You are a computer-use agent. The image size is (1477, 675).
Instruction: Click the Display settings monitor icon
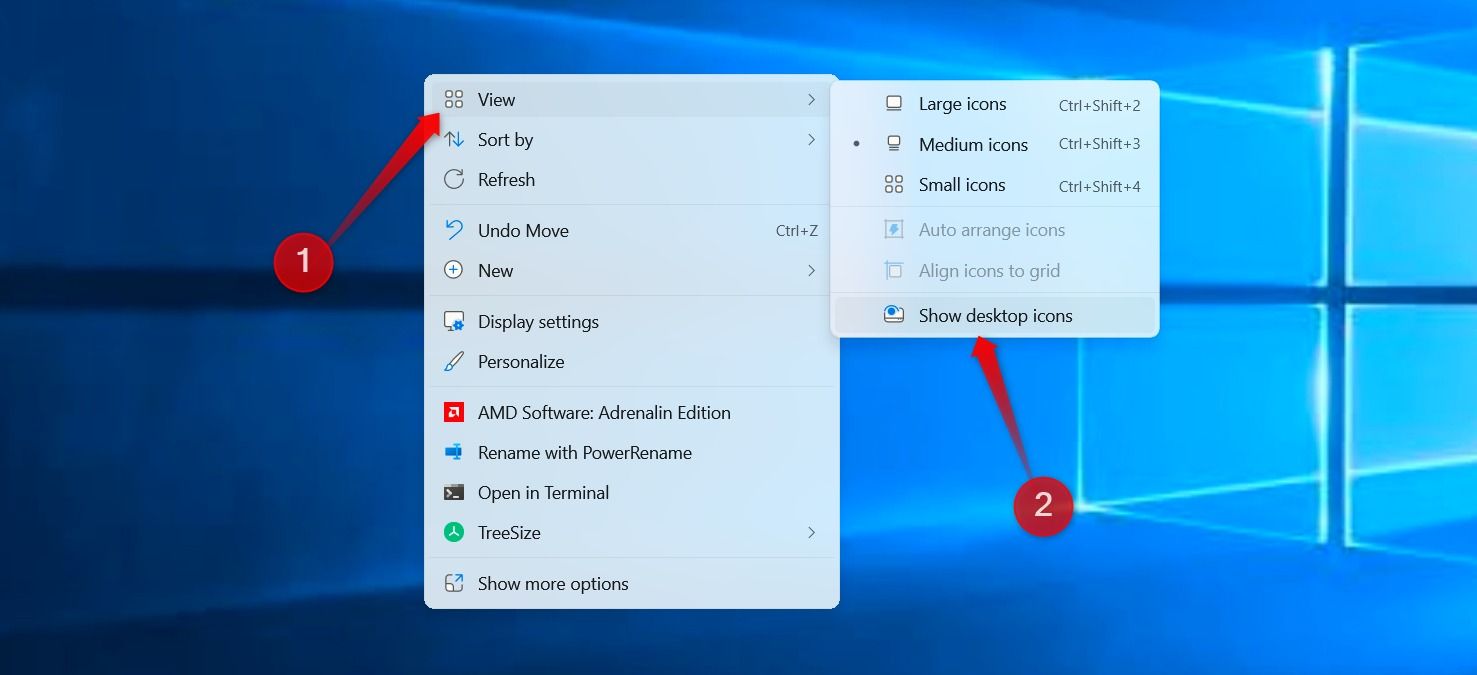(x=454, y=321)
